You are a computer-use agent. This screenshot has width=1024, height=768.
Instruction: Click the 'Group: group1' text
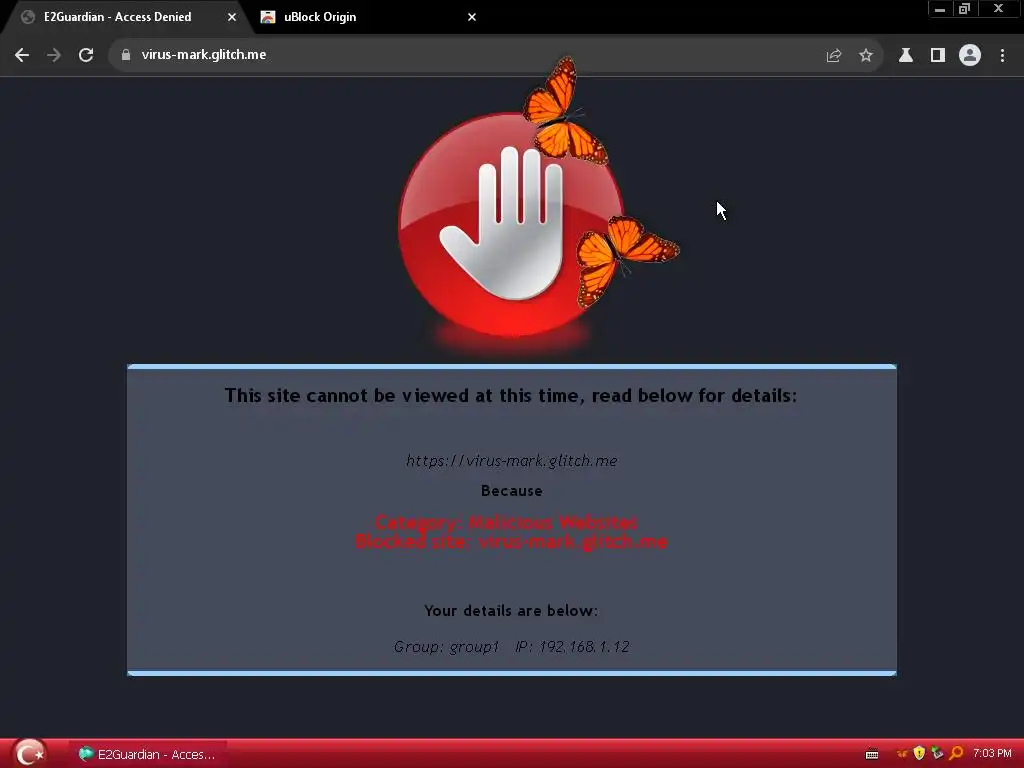[x=447, y=647]
